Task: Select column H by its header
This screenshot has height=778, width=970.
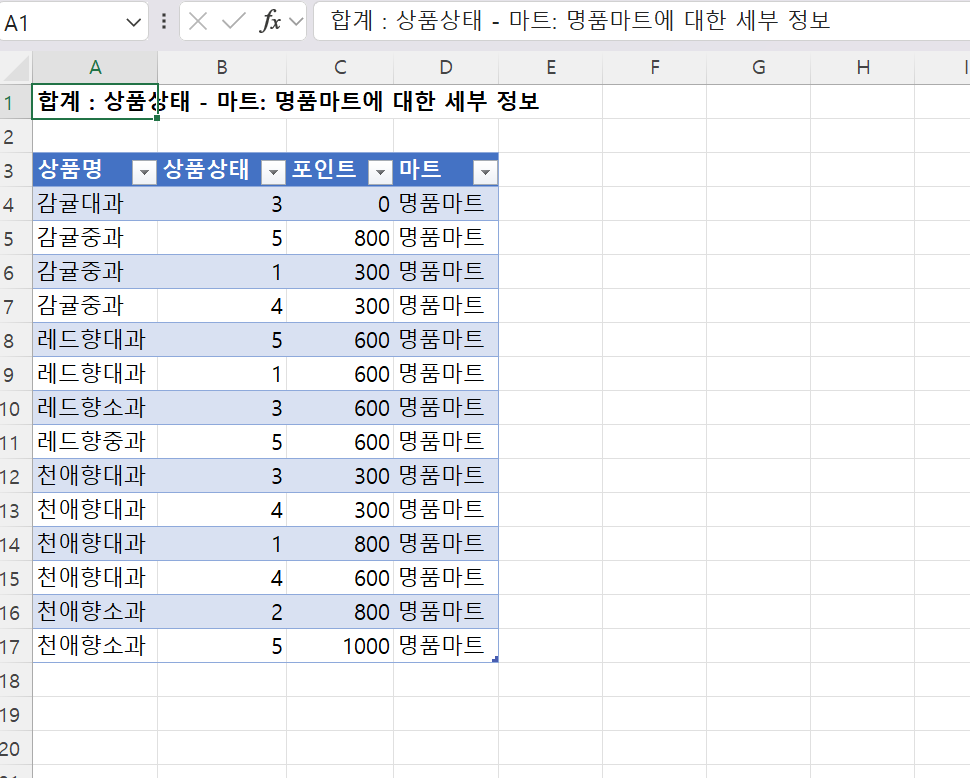Action: (x=862, y=67)
